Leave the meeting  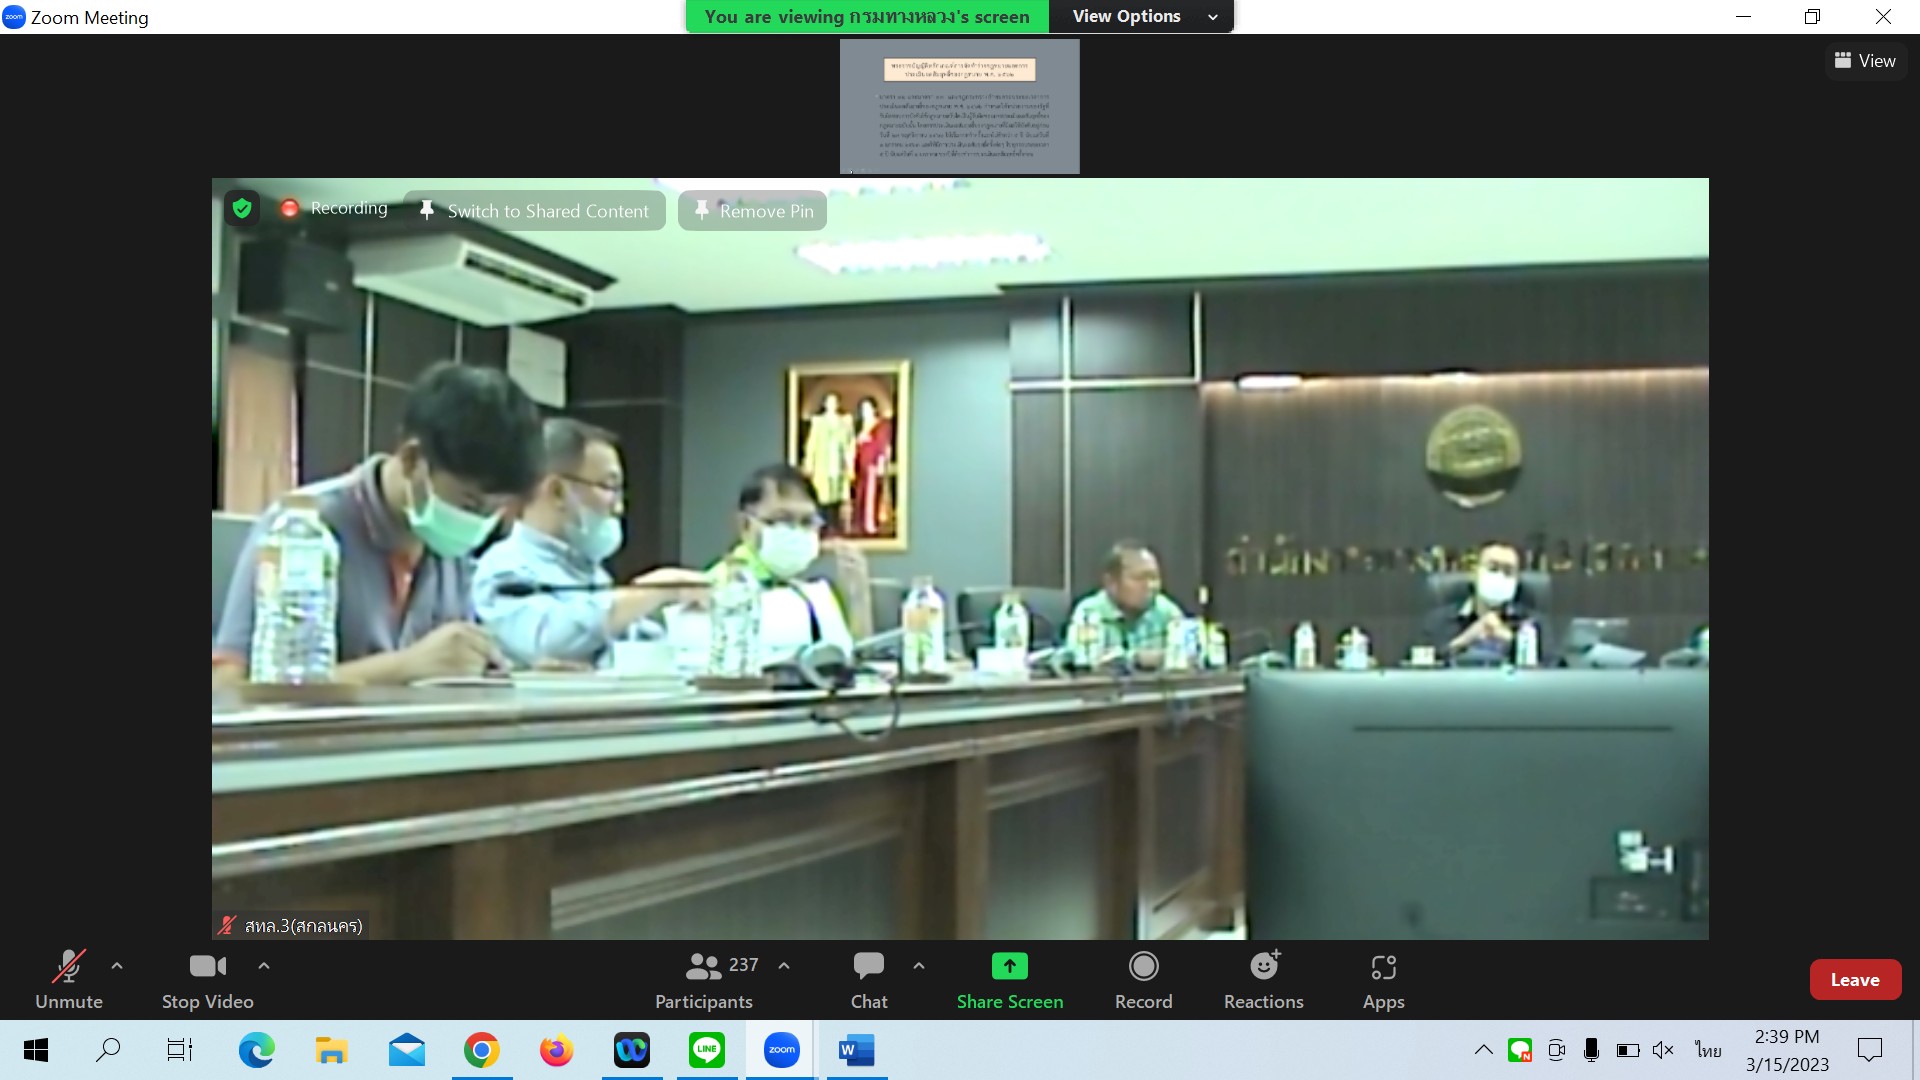click(x=1854, y=980)
